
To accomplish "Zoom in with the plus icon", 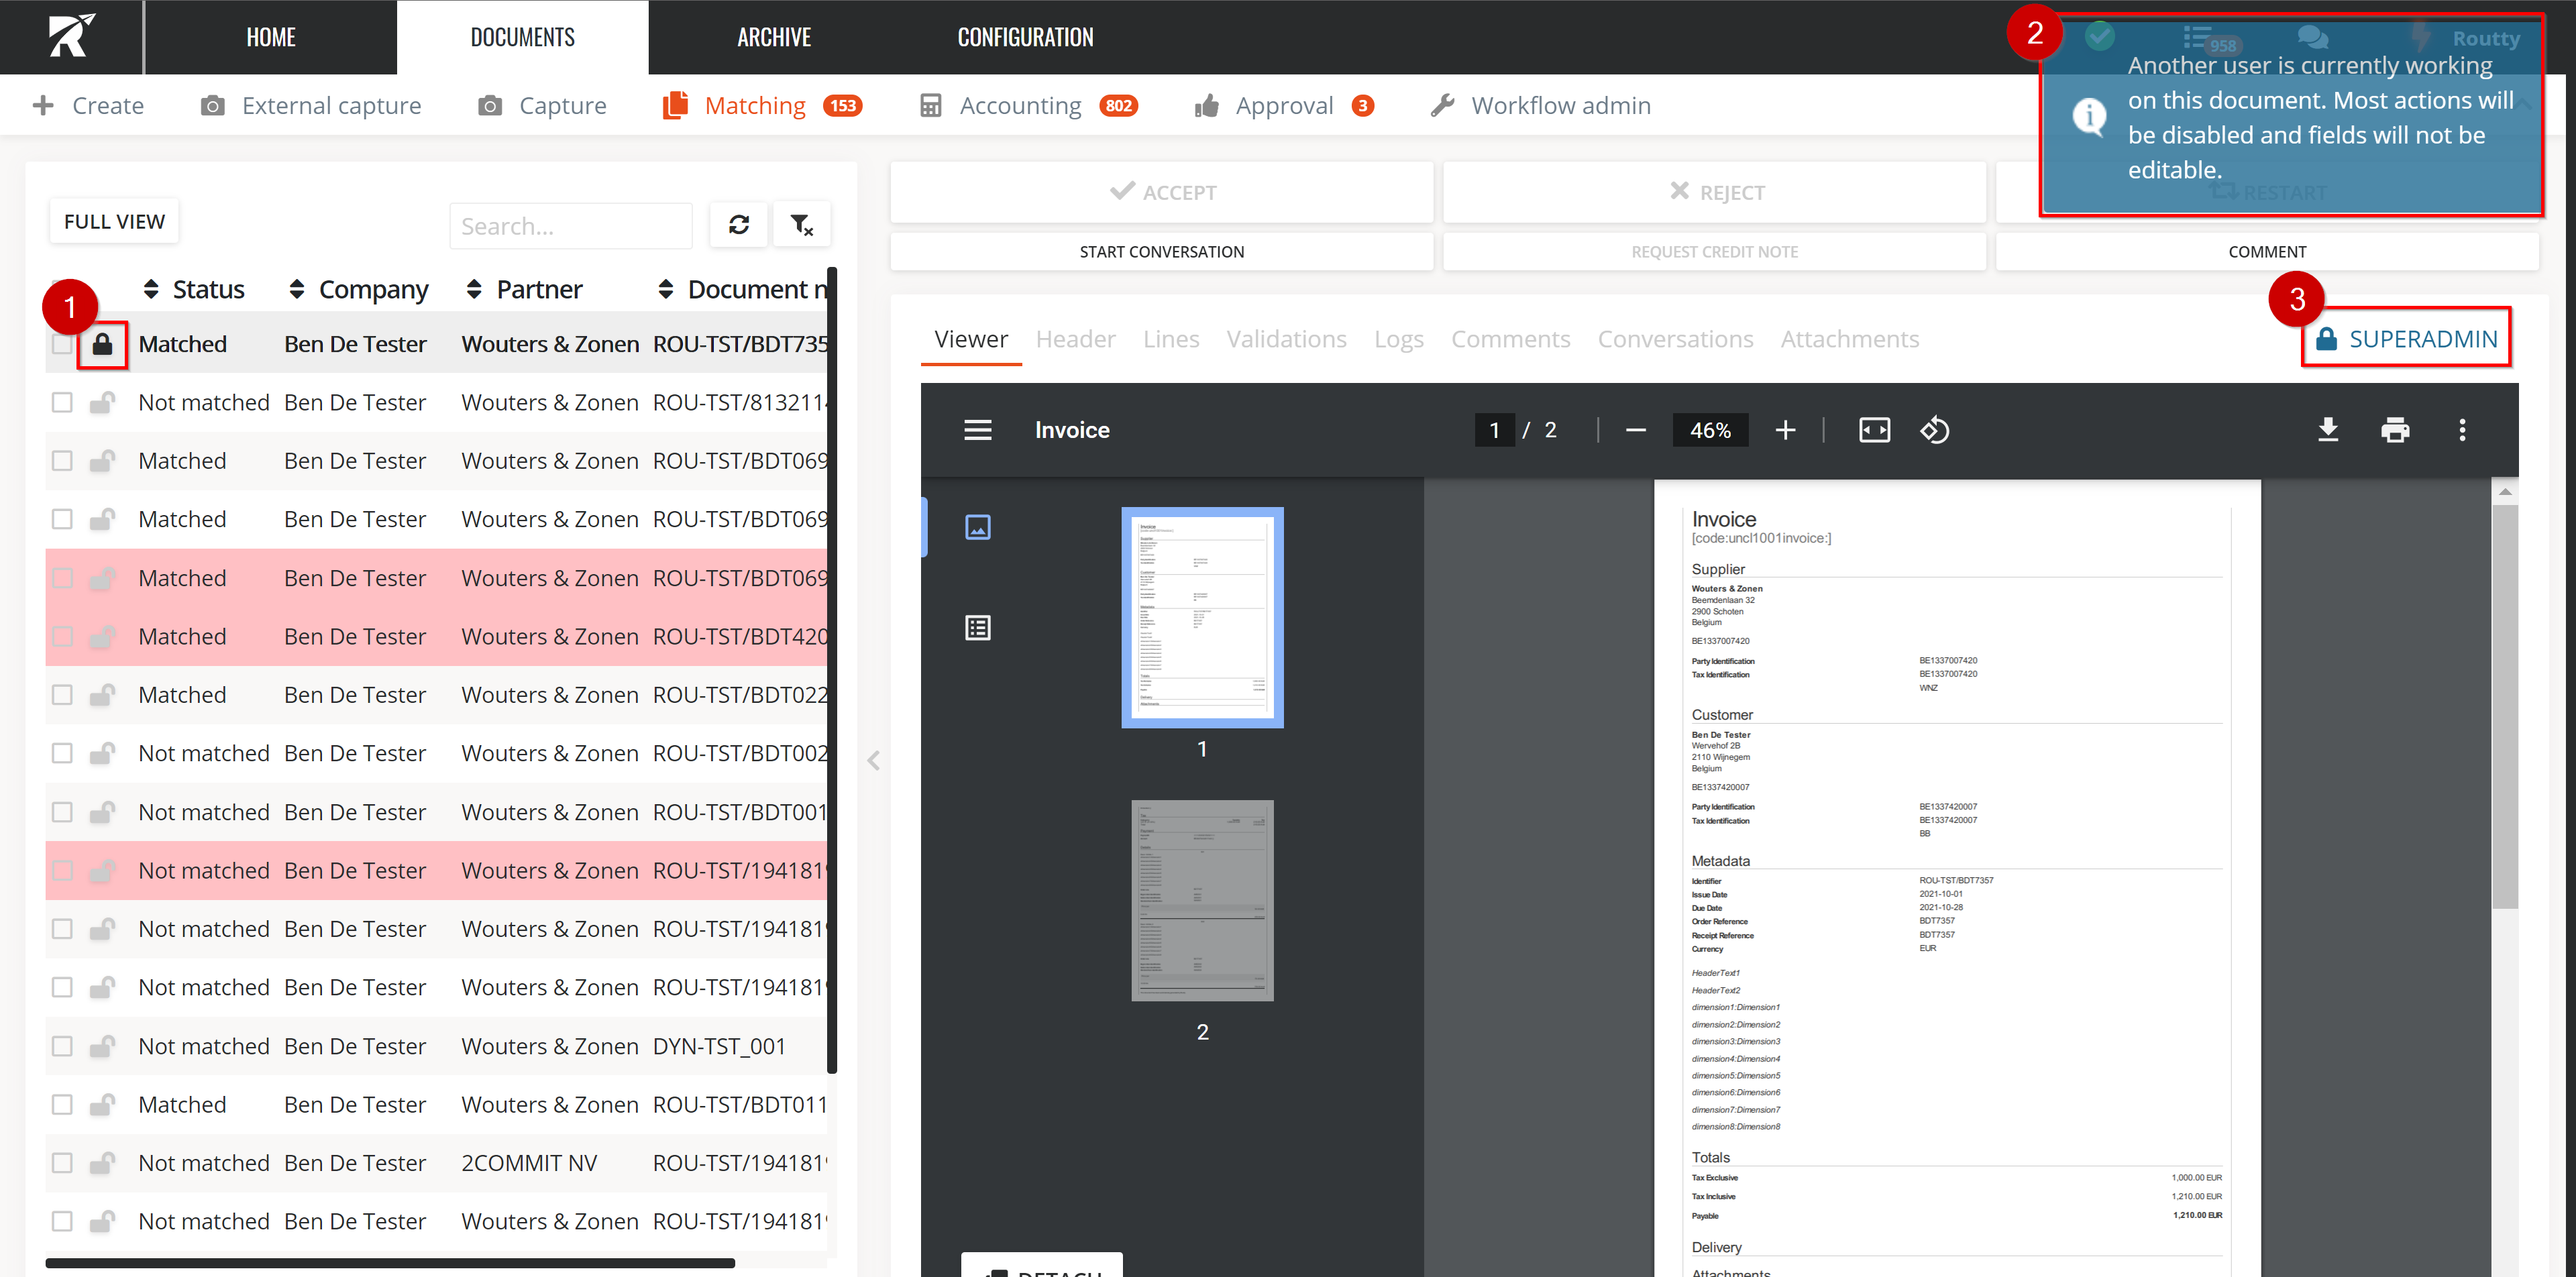I will 1785,430.
